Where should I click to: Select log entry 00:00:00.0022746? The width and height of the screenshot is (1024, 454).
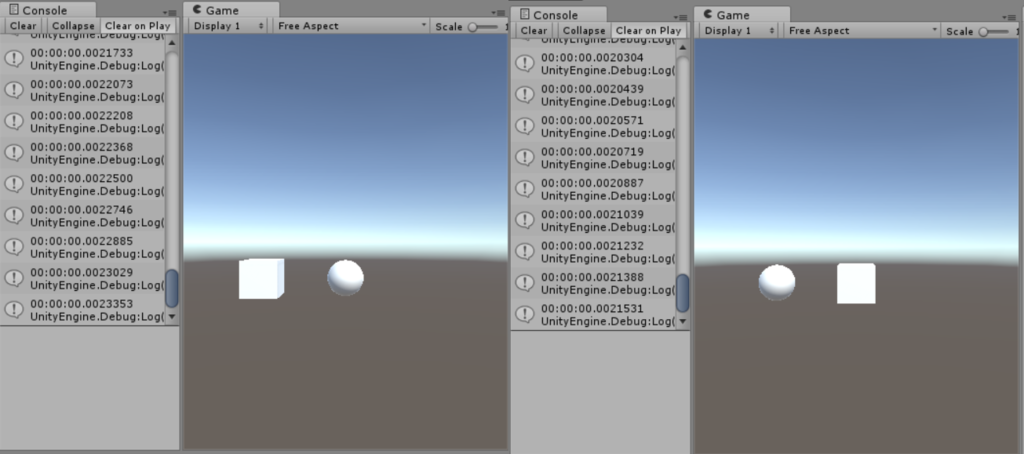coord(83,216)
